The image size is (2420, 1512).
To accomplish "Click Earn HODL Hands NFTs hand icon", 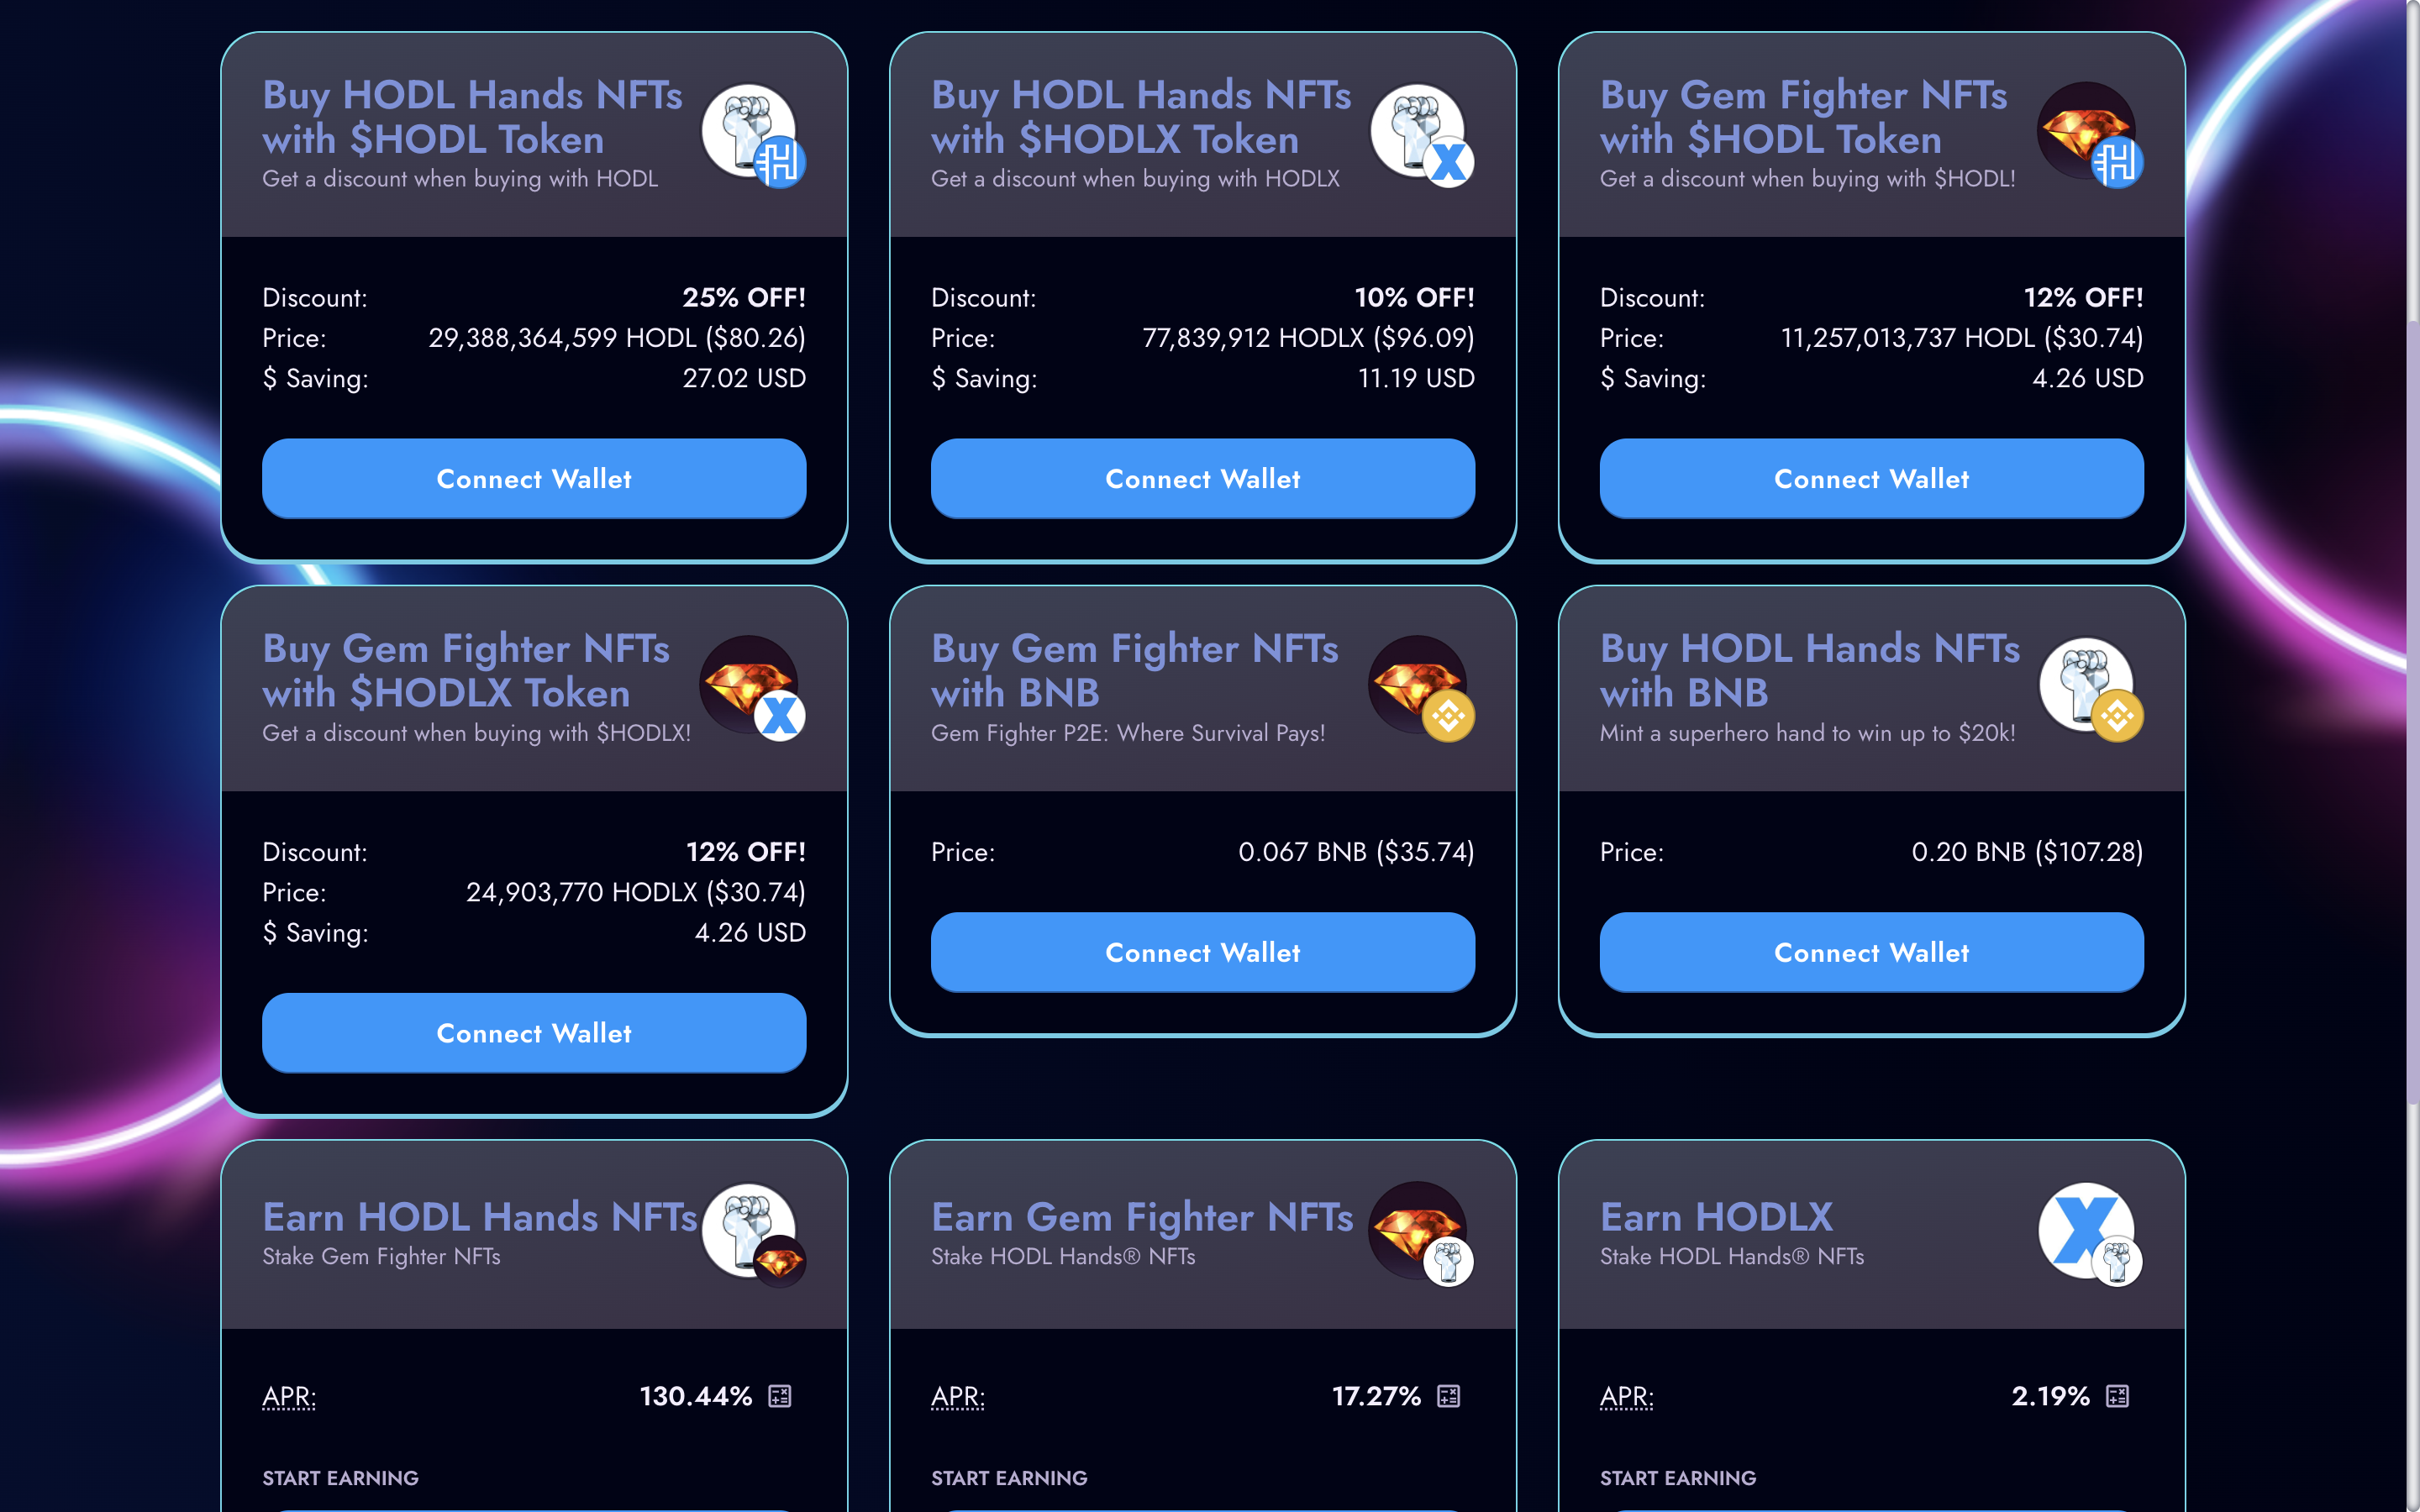I will coord(749,1231).
